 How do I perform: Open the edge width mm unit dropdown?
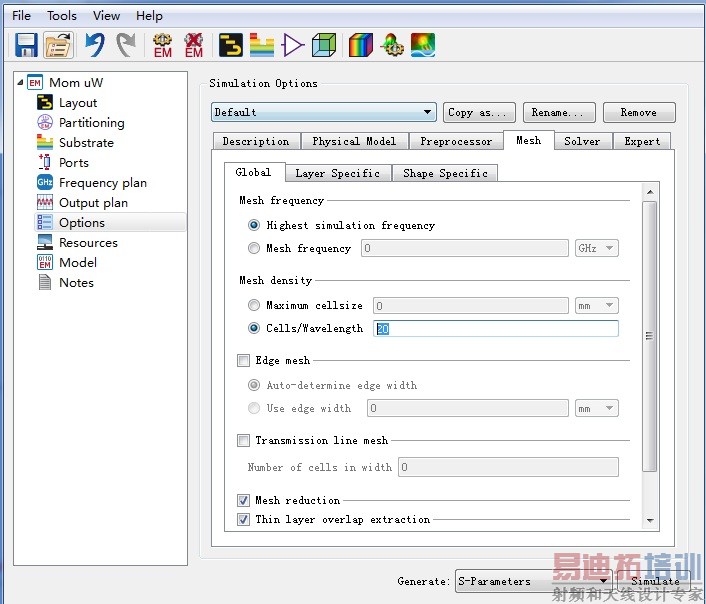(597, 409)
